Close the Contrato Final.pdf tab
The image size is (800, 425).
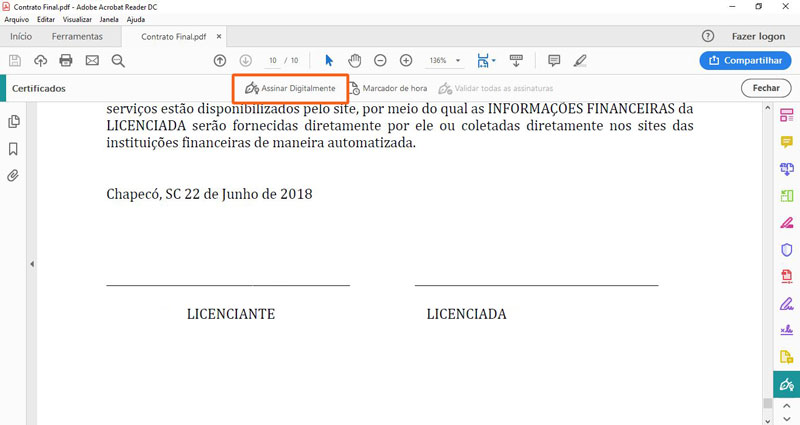[220, 37]
